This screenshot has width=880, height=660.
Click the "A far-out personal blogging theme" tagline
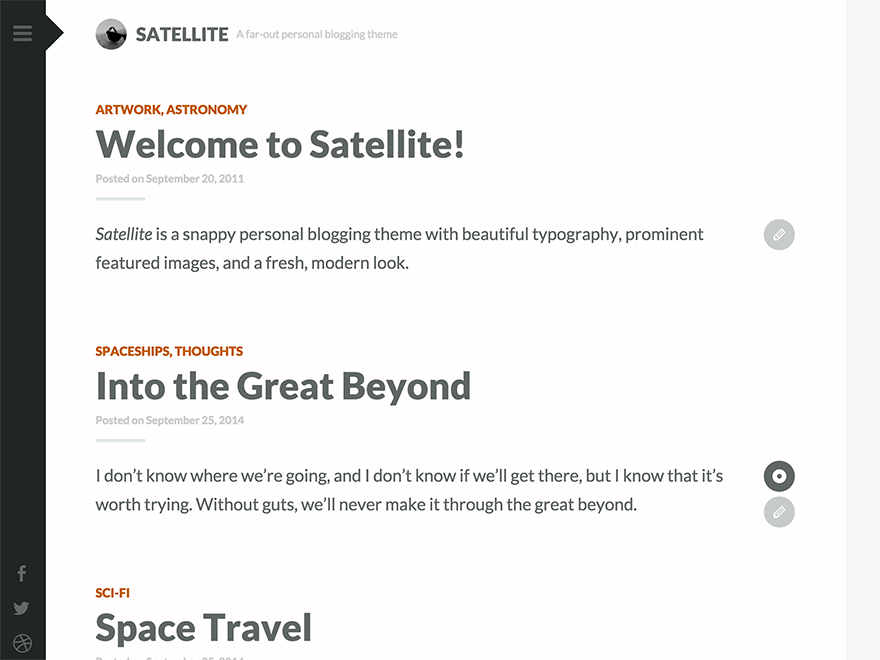point(316,33)
